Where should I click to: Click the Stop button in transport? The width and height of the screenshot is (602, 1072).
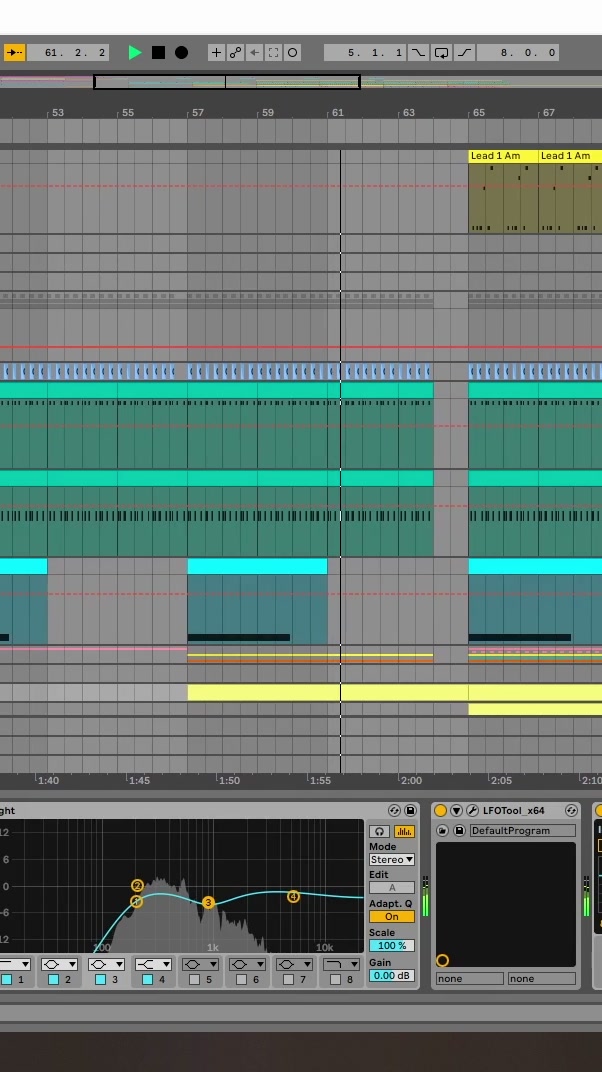[x=159, y=53]
